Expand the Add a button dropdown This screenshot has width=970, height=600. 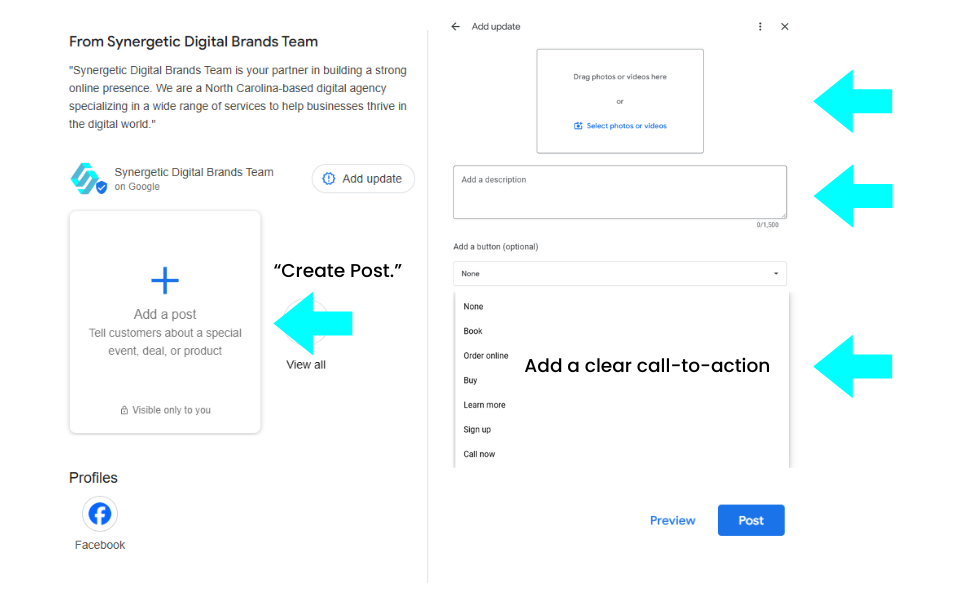click(x=619, y=273)
